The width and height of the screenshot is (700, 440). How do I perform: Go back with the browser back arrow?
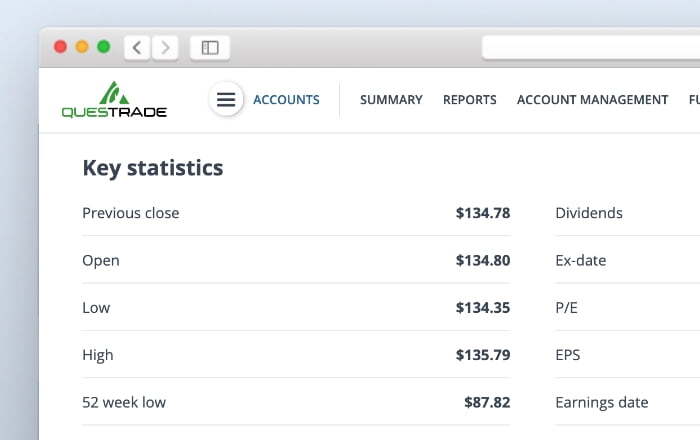(138, 47)
